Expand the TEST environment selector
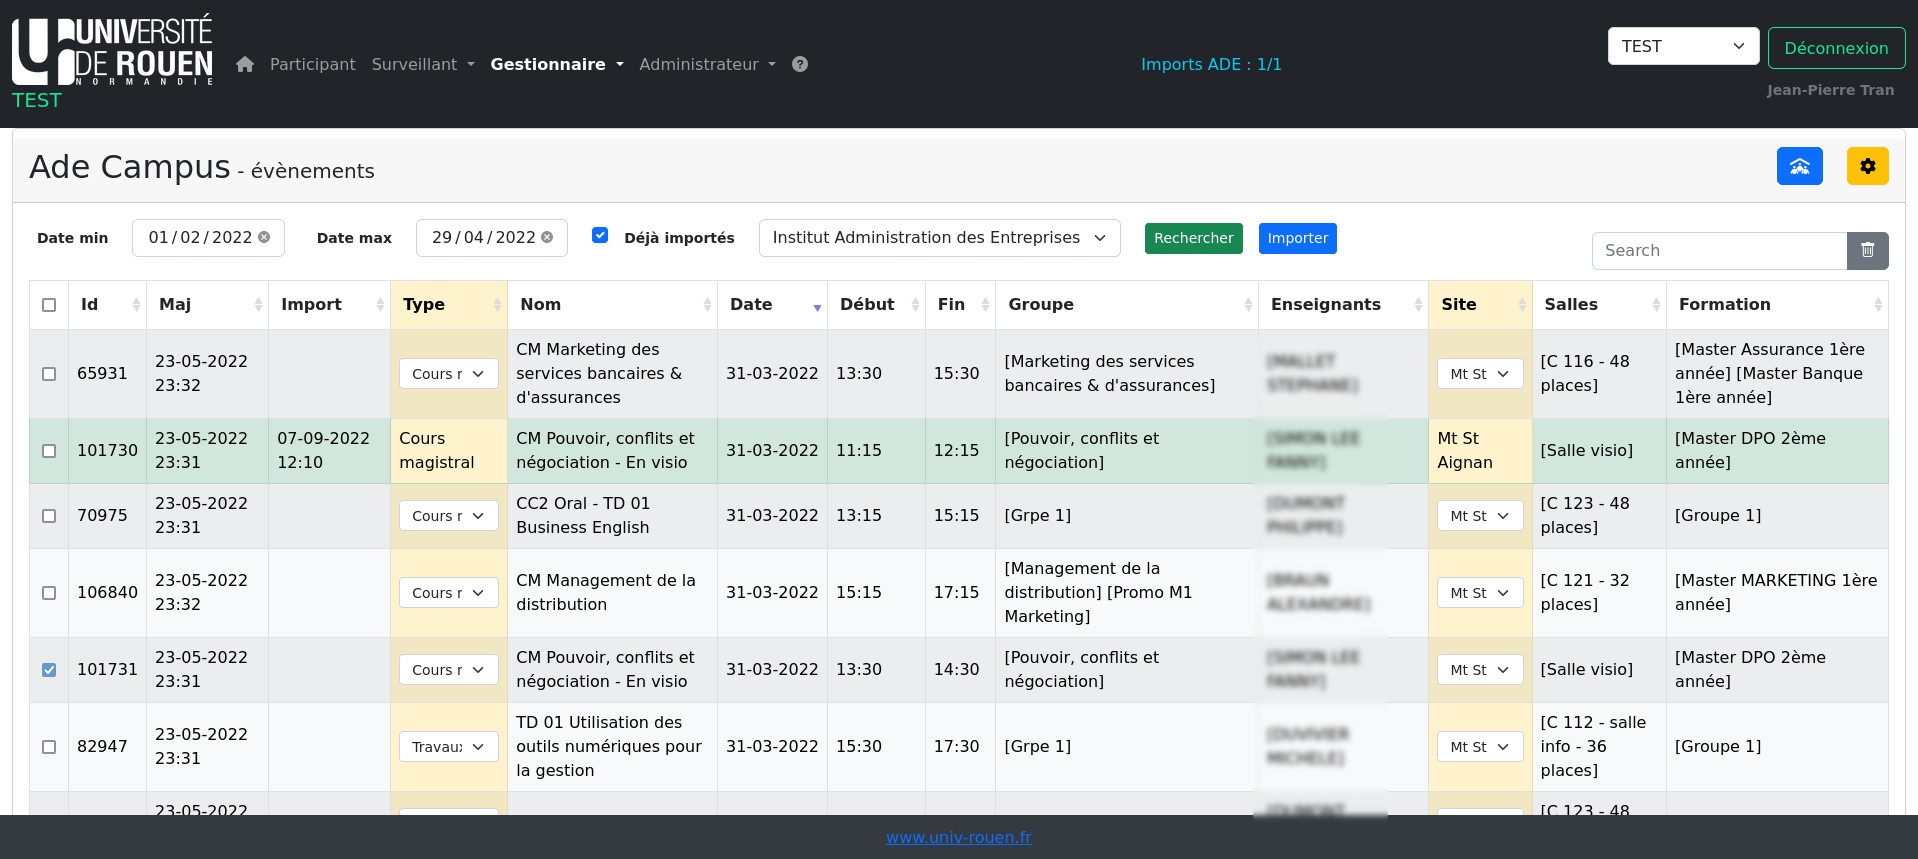The image size is (1918, 859). pos(1682,46)
